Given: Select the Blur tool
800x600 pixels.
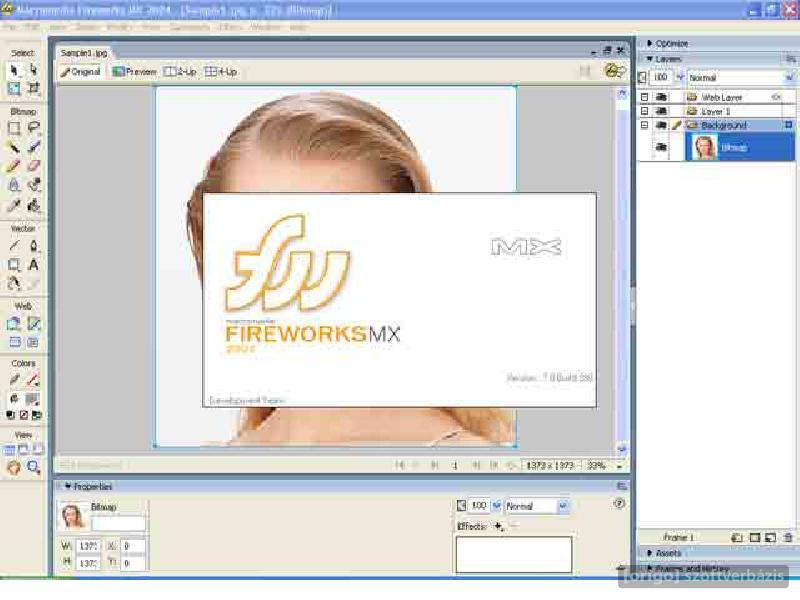Looking at the screenshot, I should [x=14, y=185].
